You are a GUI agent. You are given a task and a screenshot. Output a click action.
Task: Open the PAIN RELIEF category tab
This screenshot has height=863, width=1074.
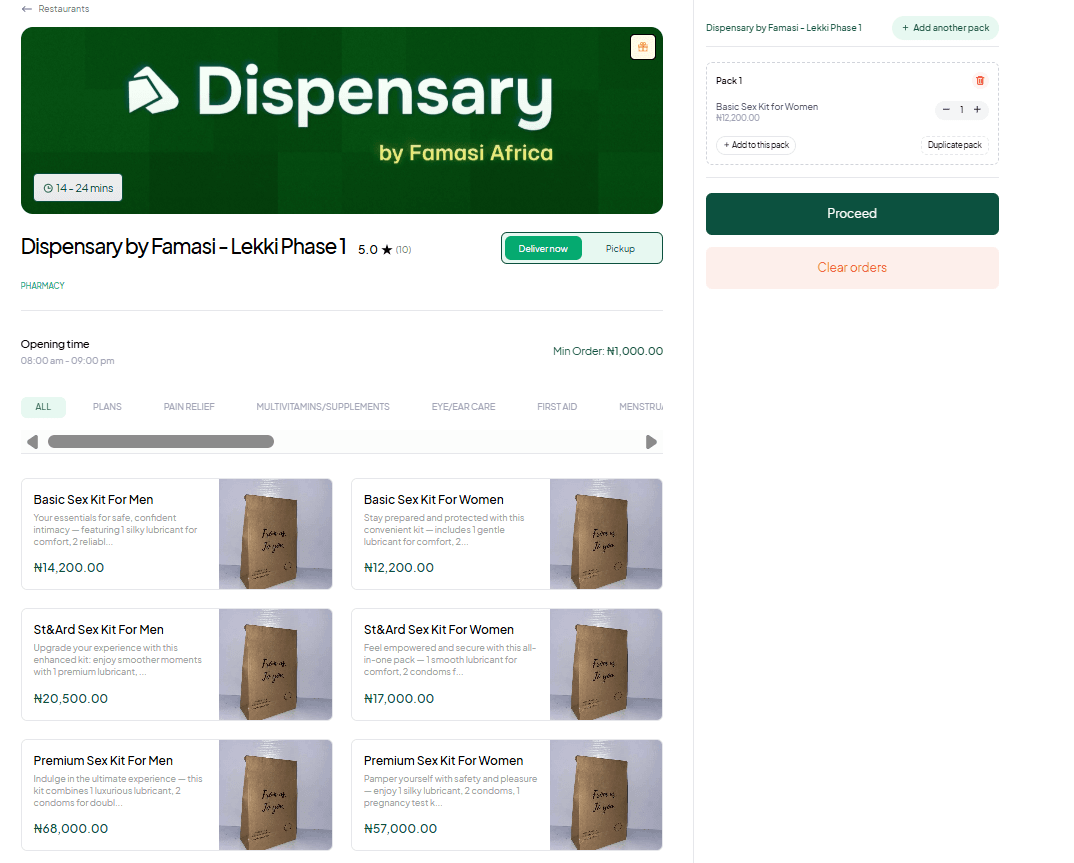189,407
